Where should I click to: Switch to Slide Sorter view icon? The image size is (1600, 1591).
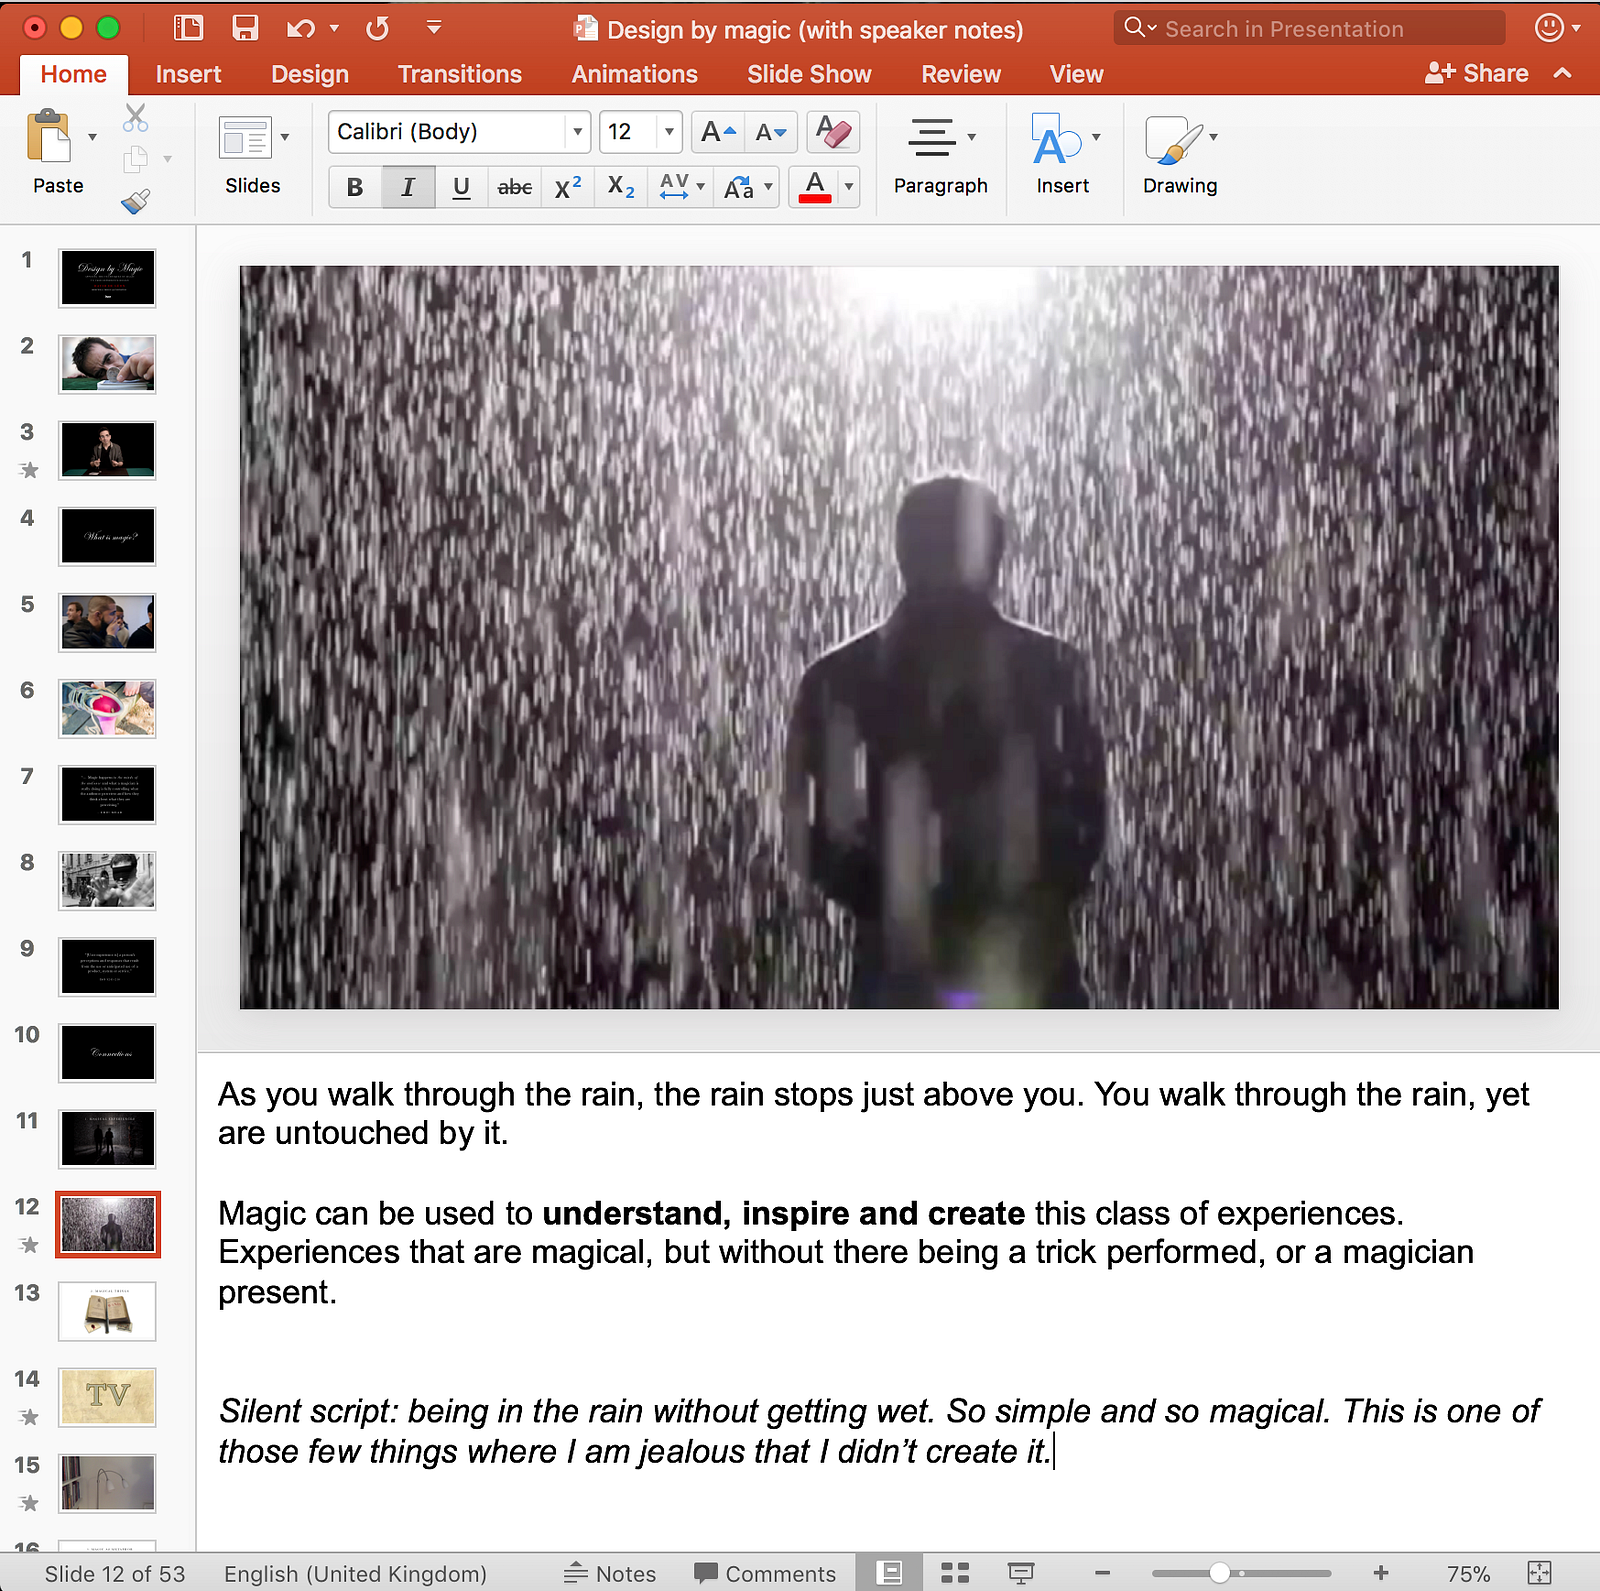click(955, 1573)
